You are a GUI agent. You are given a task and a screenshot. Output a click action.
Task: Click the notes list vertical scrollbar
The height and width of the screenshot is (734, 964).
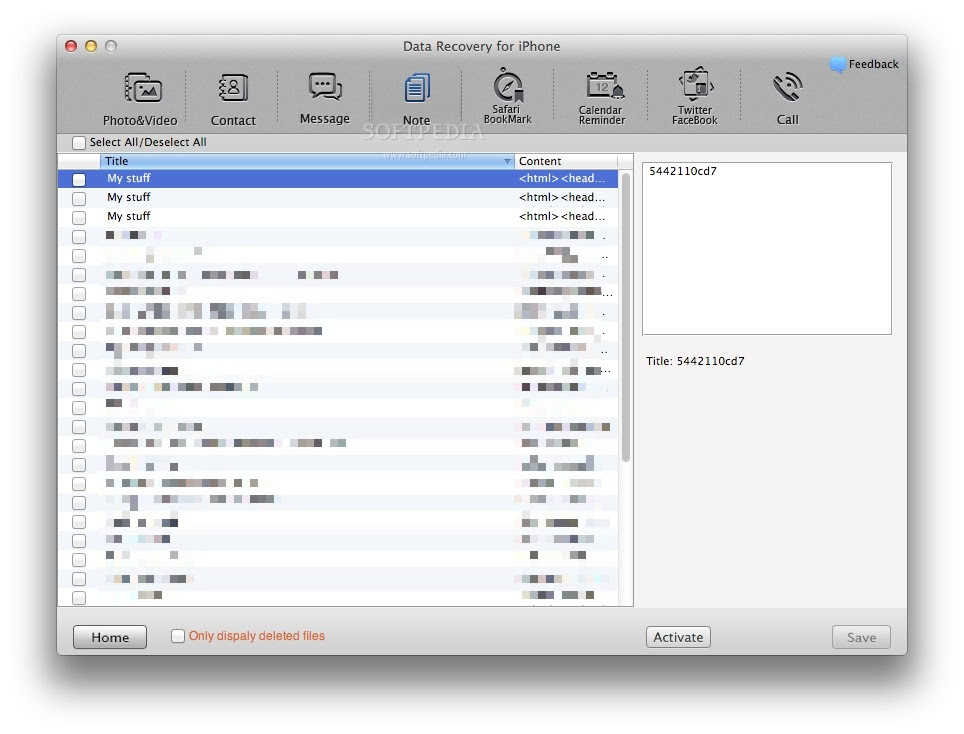(x=626, y=317)
